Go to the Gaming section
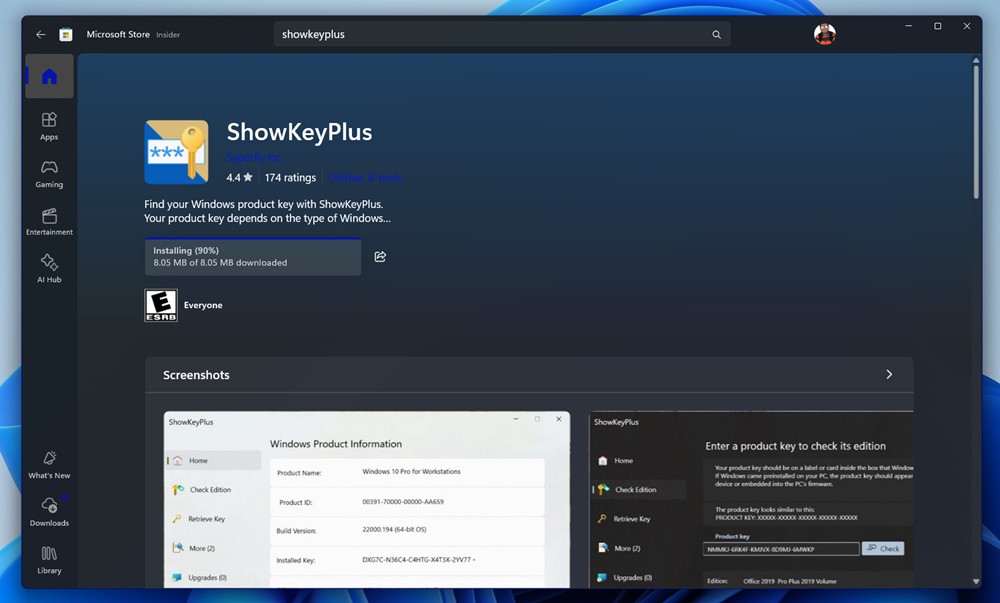Screen dimensions: 1000x603 coord(49,174)
